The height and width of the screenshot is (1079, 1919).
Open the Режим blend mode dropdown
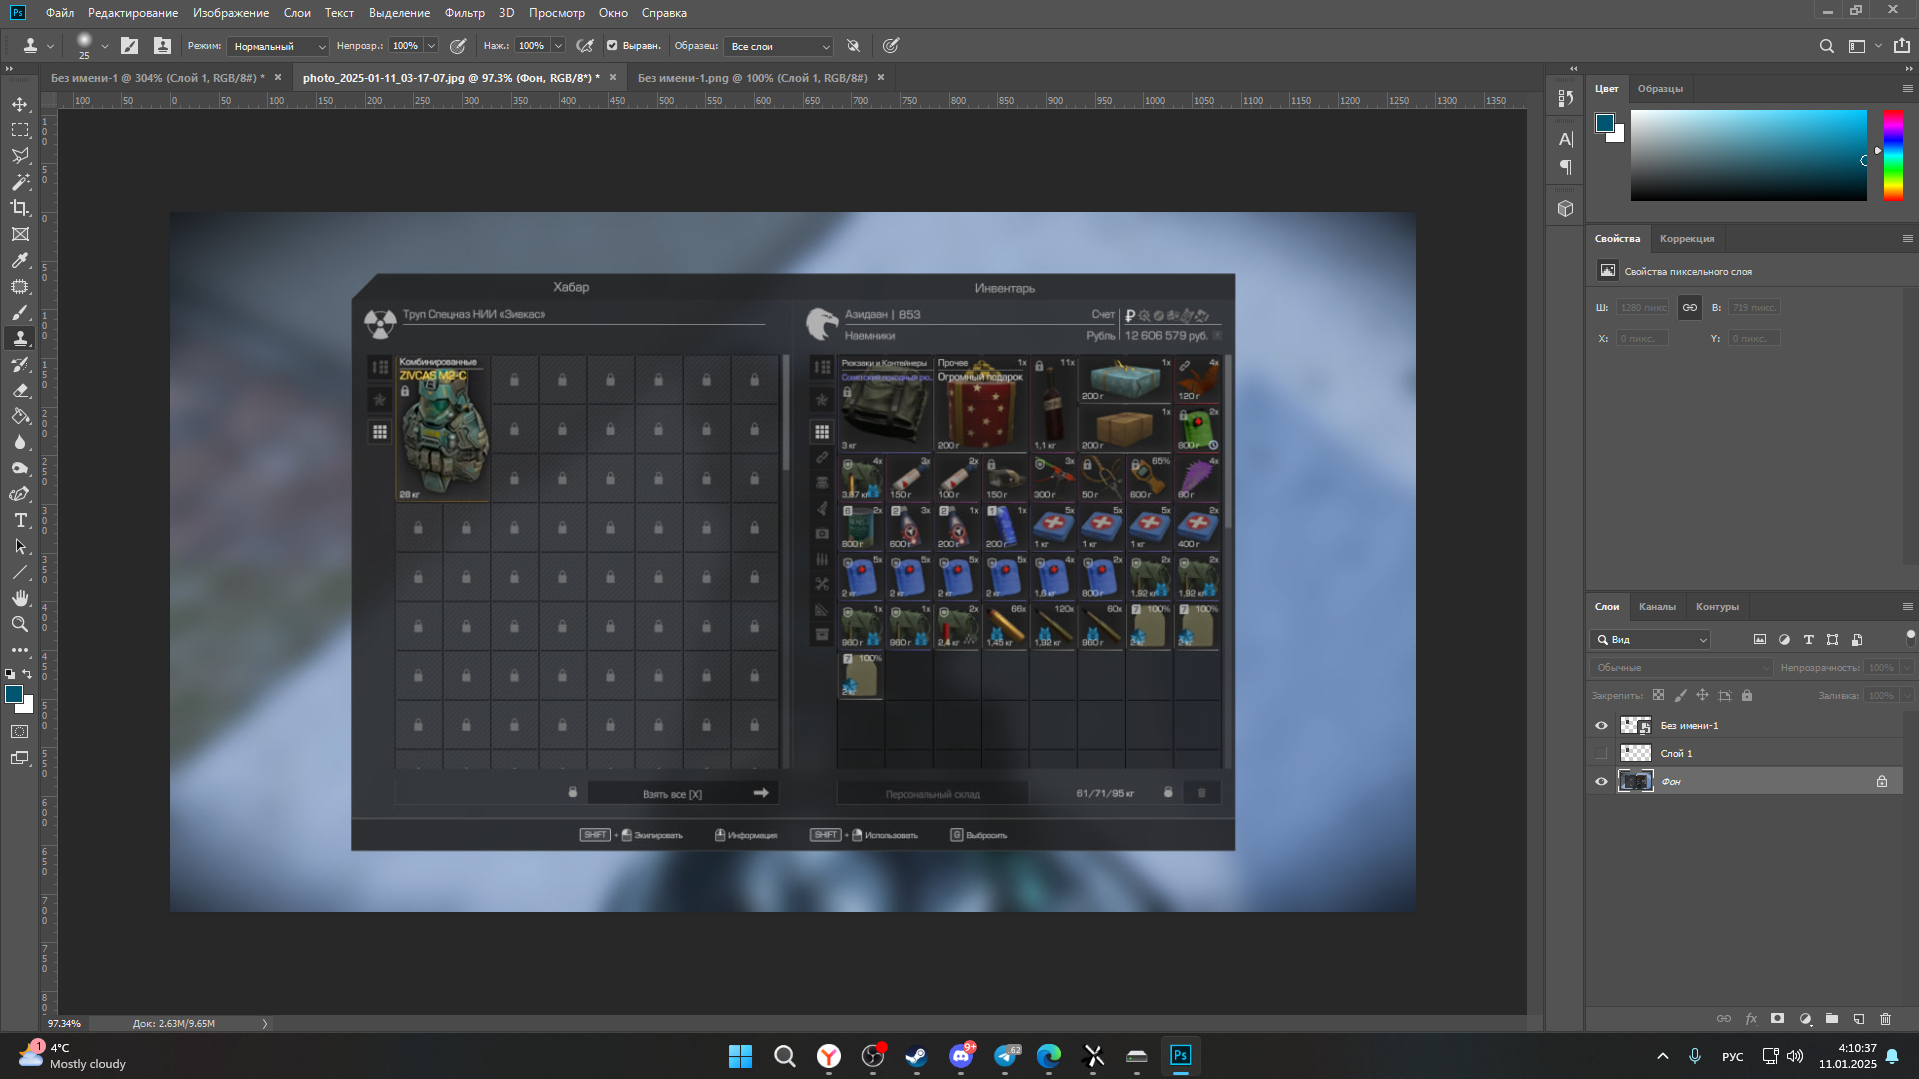(278, 46)
